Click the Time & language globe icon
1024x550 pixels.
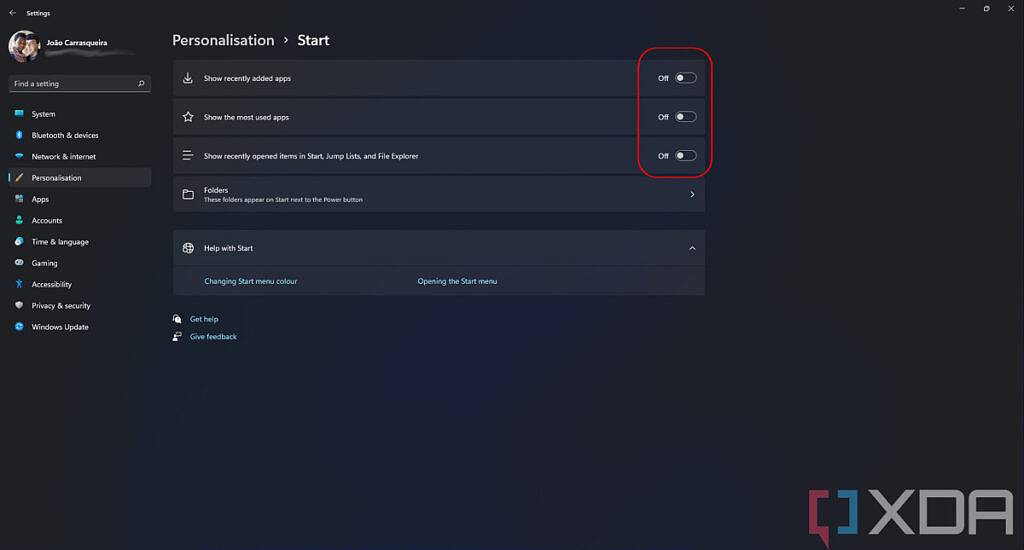[x=19, y=242]
